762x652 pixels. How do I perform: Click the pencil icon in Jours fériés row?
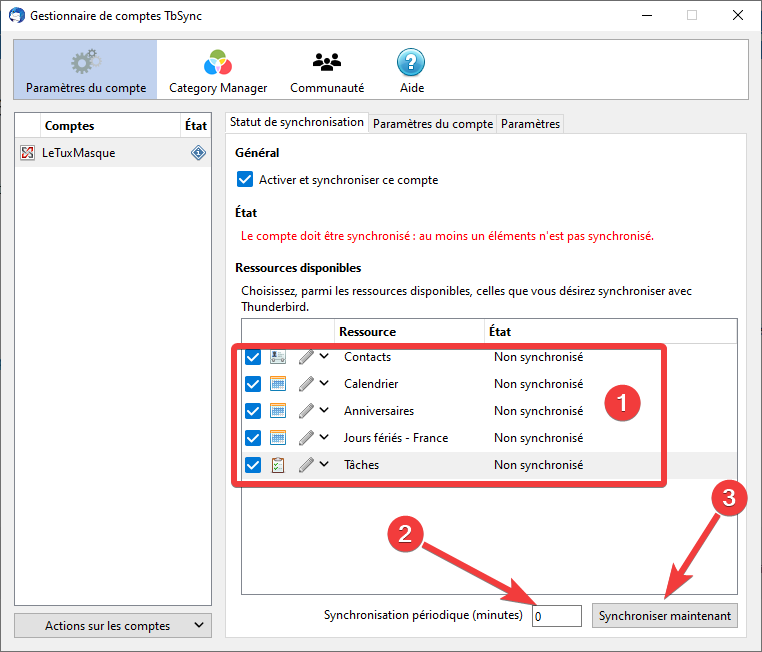[306, 438]
